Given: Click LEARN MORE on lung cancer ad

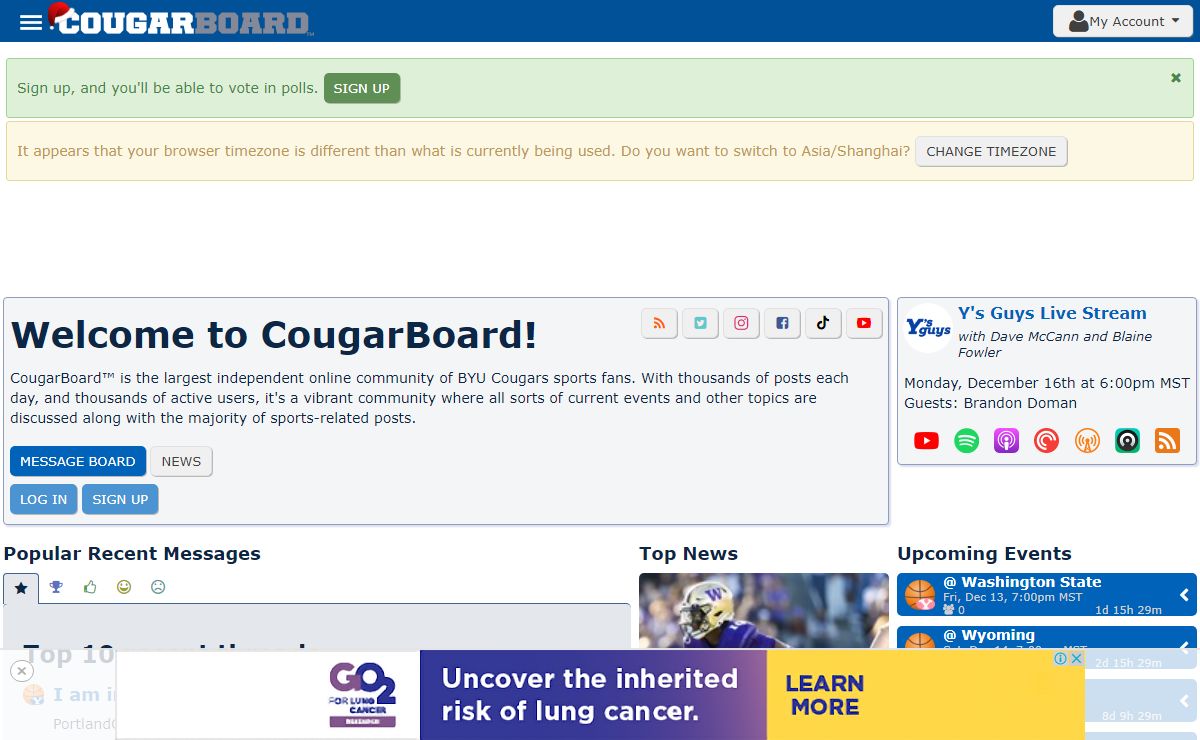Looking at the screenshot, I should (x=824, y=695).
